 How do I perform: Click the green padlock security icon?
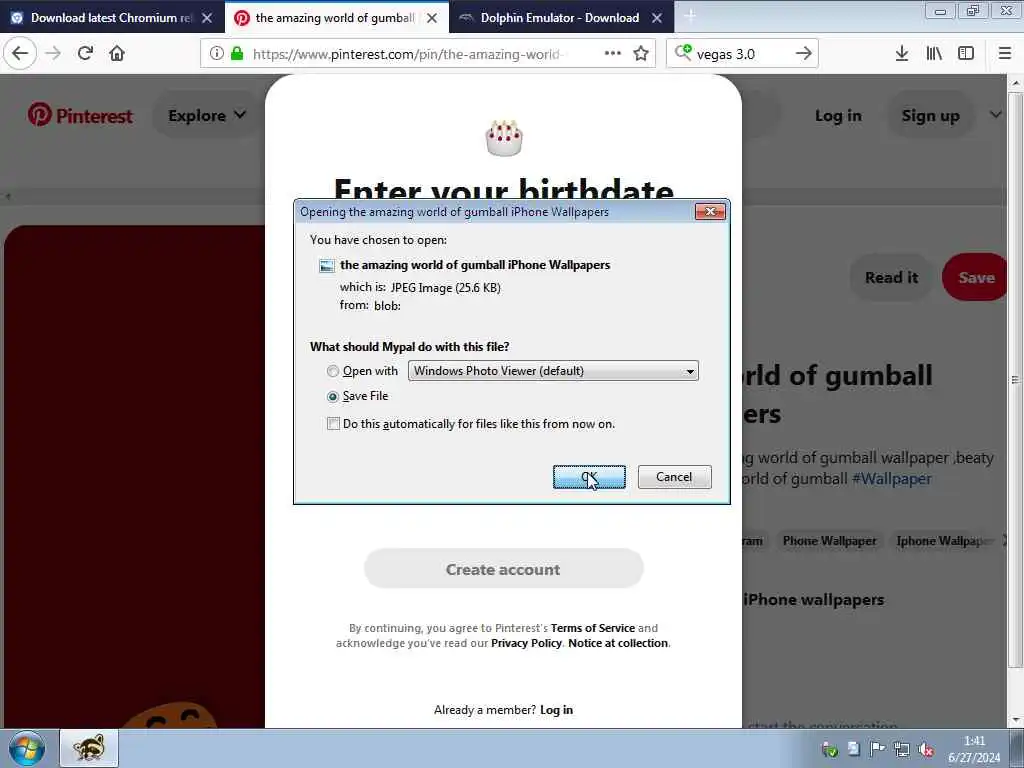click(237, 54)
